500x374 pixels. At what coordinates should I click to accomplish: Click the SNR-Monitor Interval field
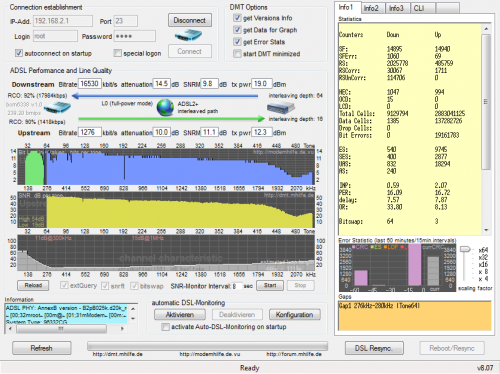coord(236,286)
